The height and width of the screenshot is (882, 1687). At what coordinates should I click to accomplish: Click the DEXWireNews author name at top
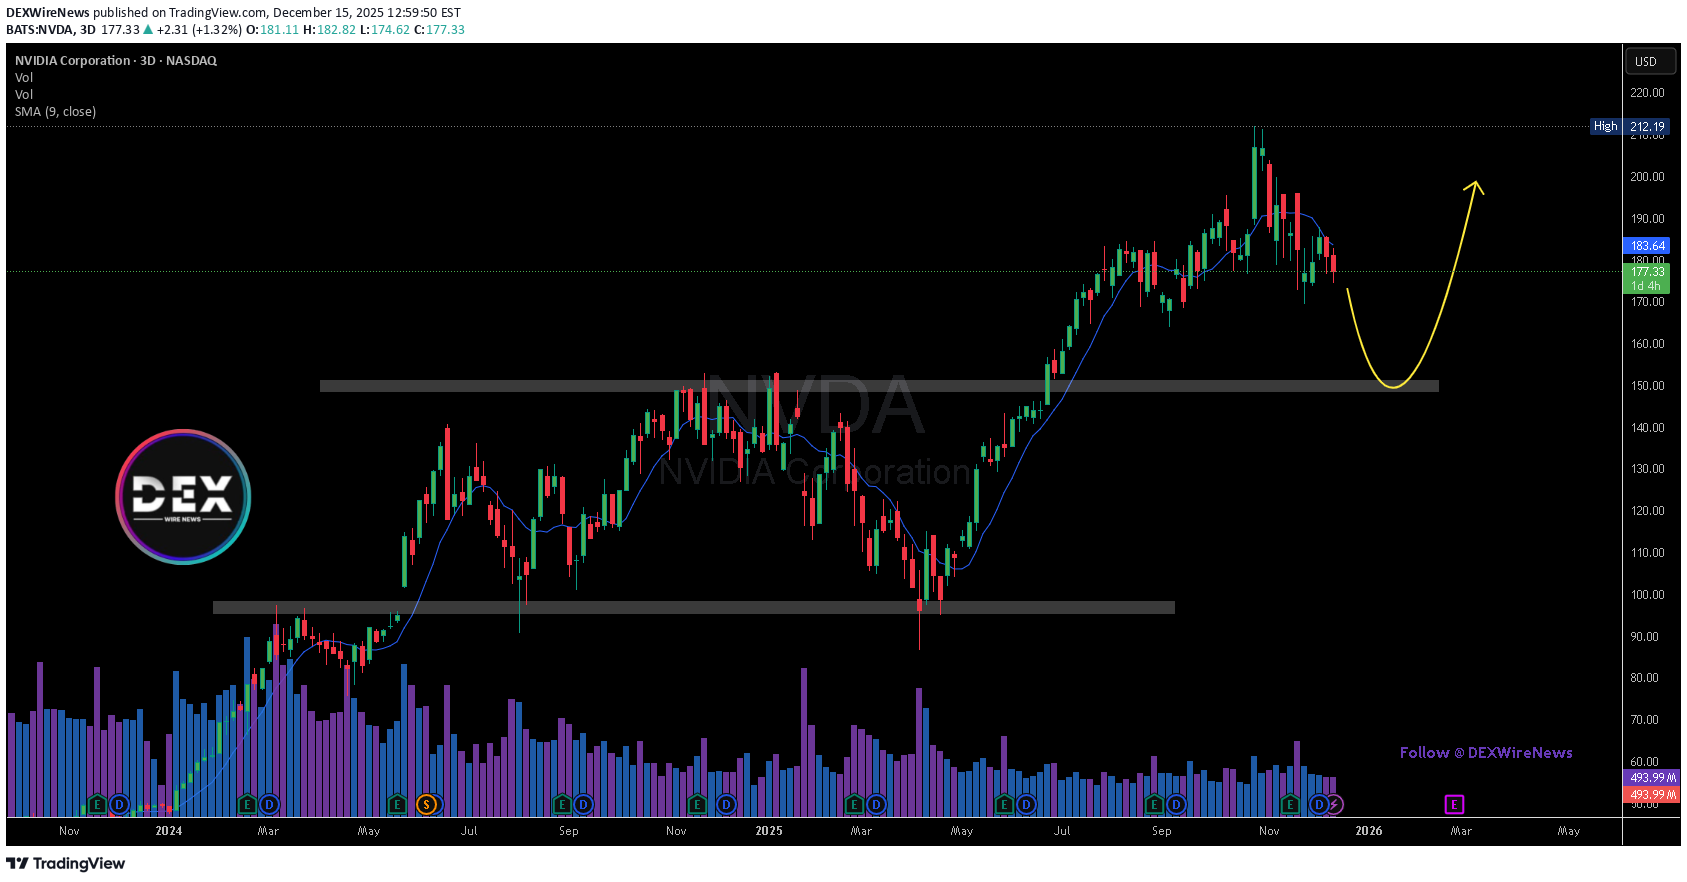(48, 12)
